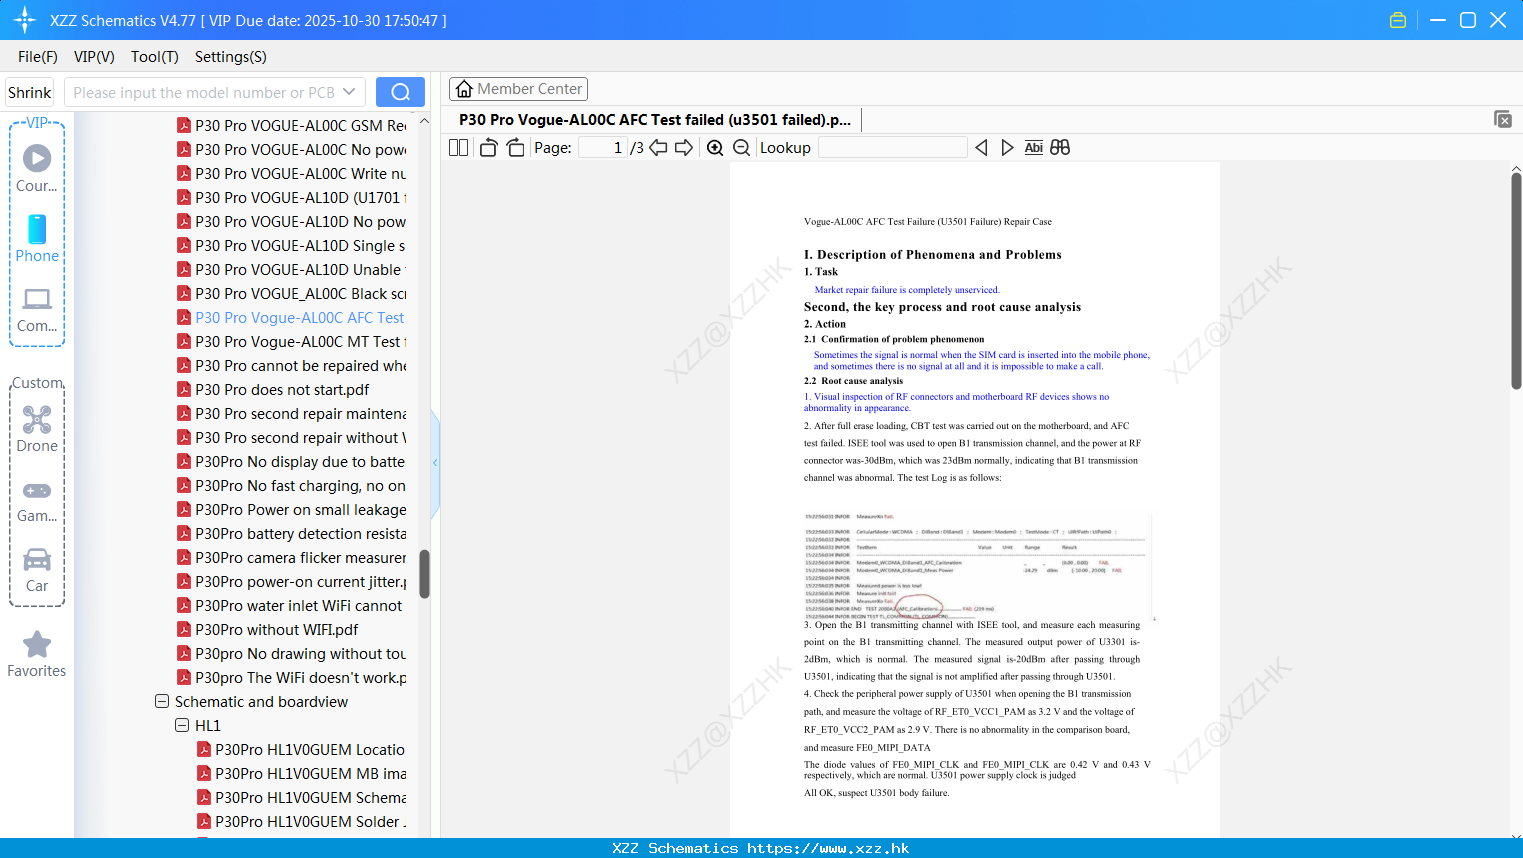Click the detach window icon at top right
The width and height of the screenshot is (1523, 858).
click(1502, 119)
